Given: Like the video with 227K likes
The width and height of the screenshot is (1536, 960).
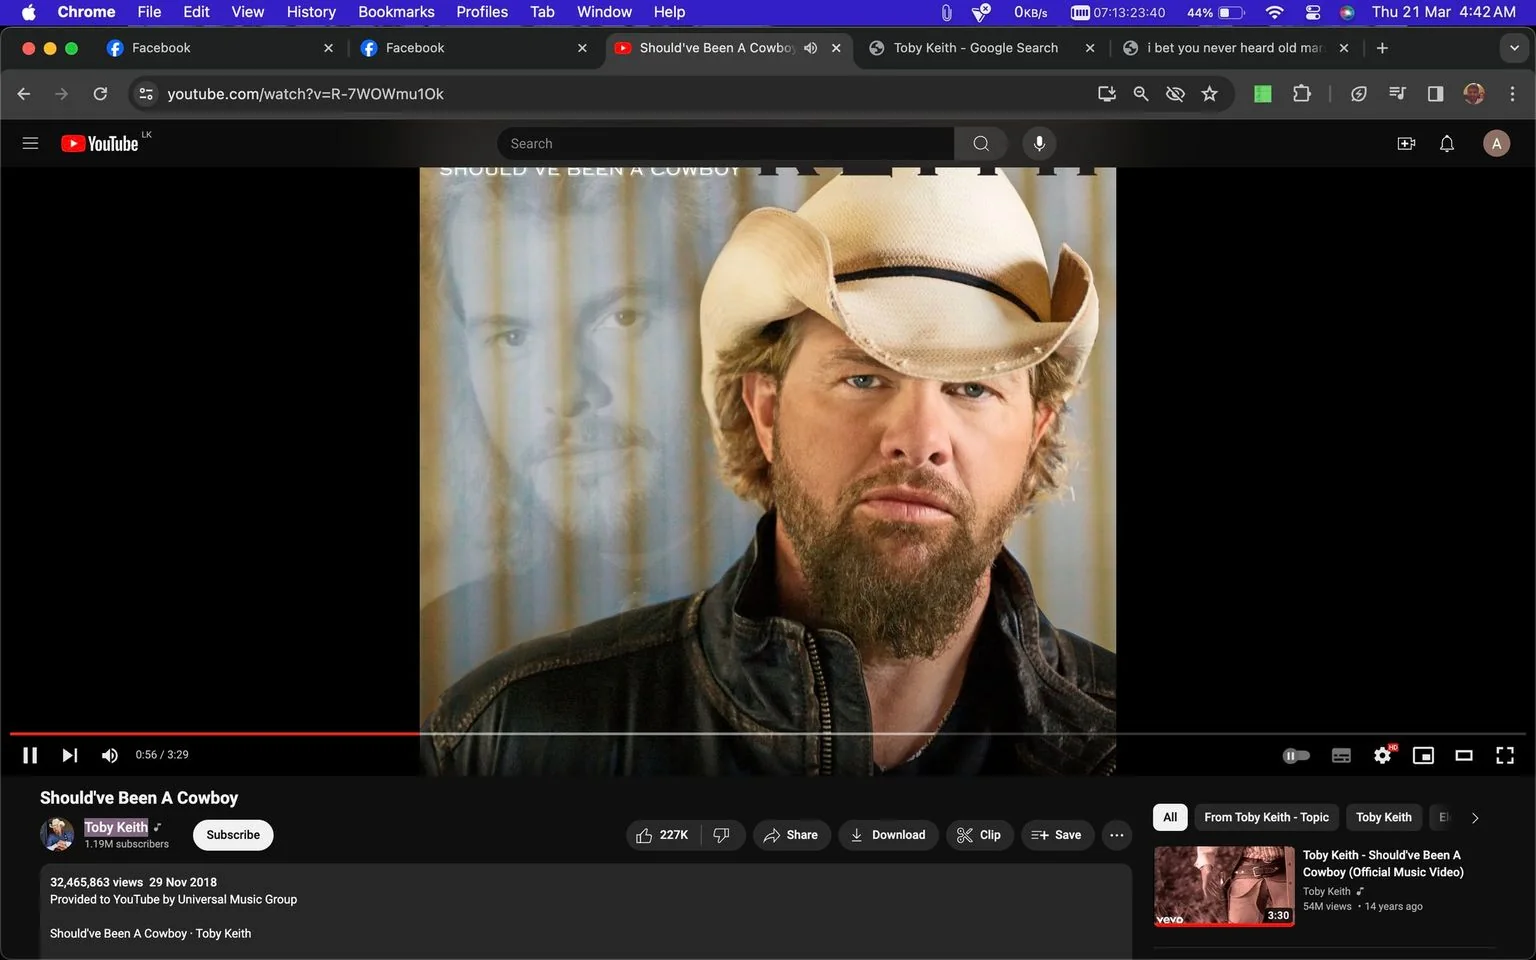Looking at the screenshot, I should tap(663, 835).
